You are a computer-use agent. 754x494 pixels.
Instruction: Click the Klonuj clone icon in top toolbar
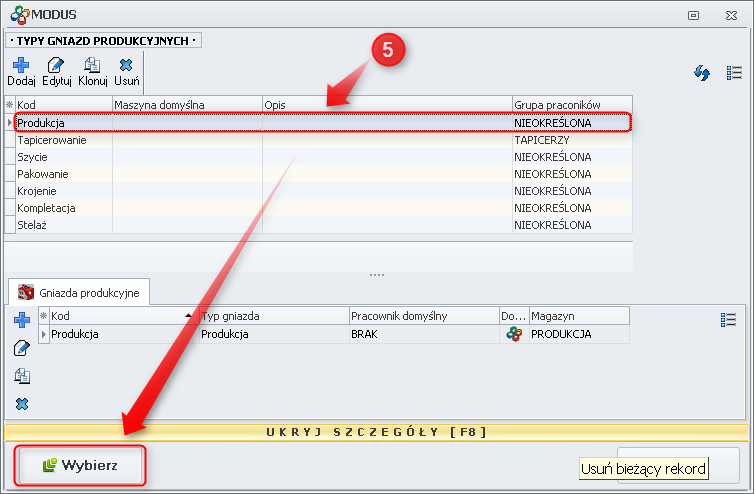[91, 65]
